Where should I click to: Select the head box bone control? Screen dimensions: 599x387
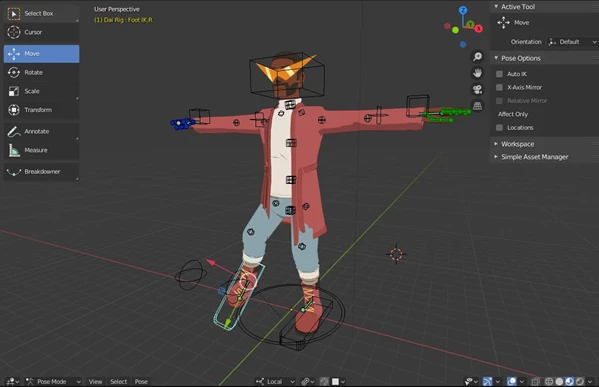coord(287,76)
